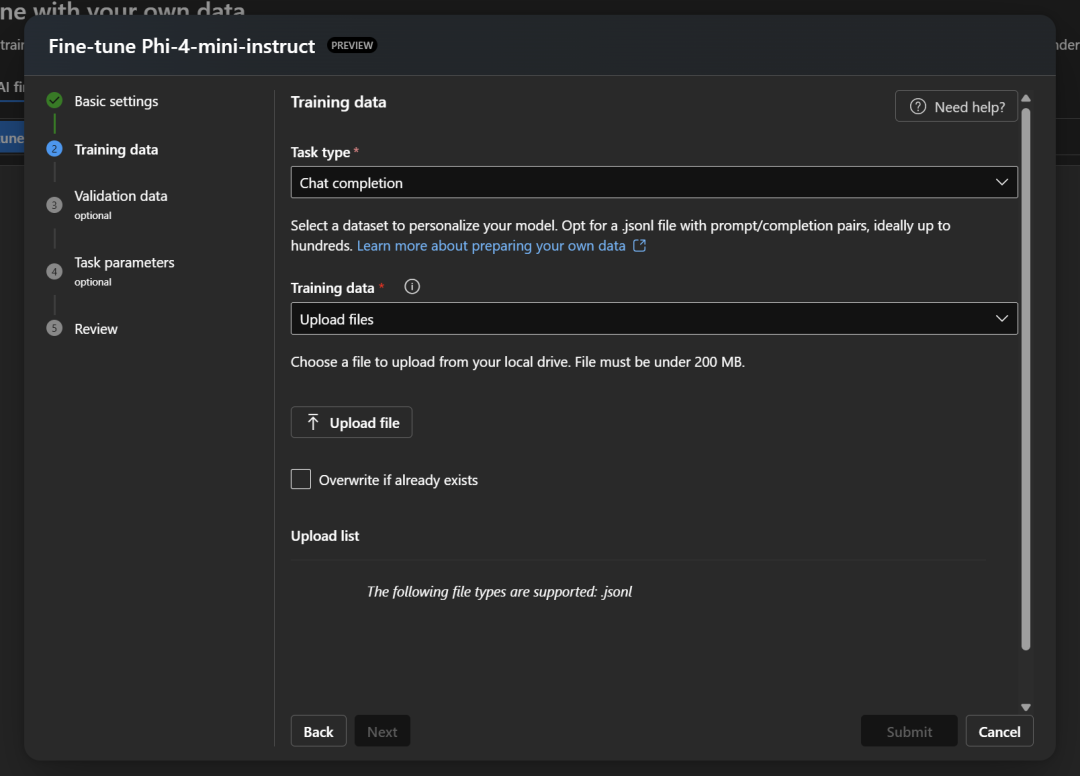Click the scrollbar down arrow
The width and height of the screenshot is (1080, 776).
click(1026, 707)
